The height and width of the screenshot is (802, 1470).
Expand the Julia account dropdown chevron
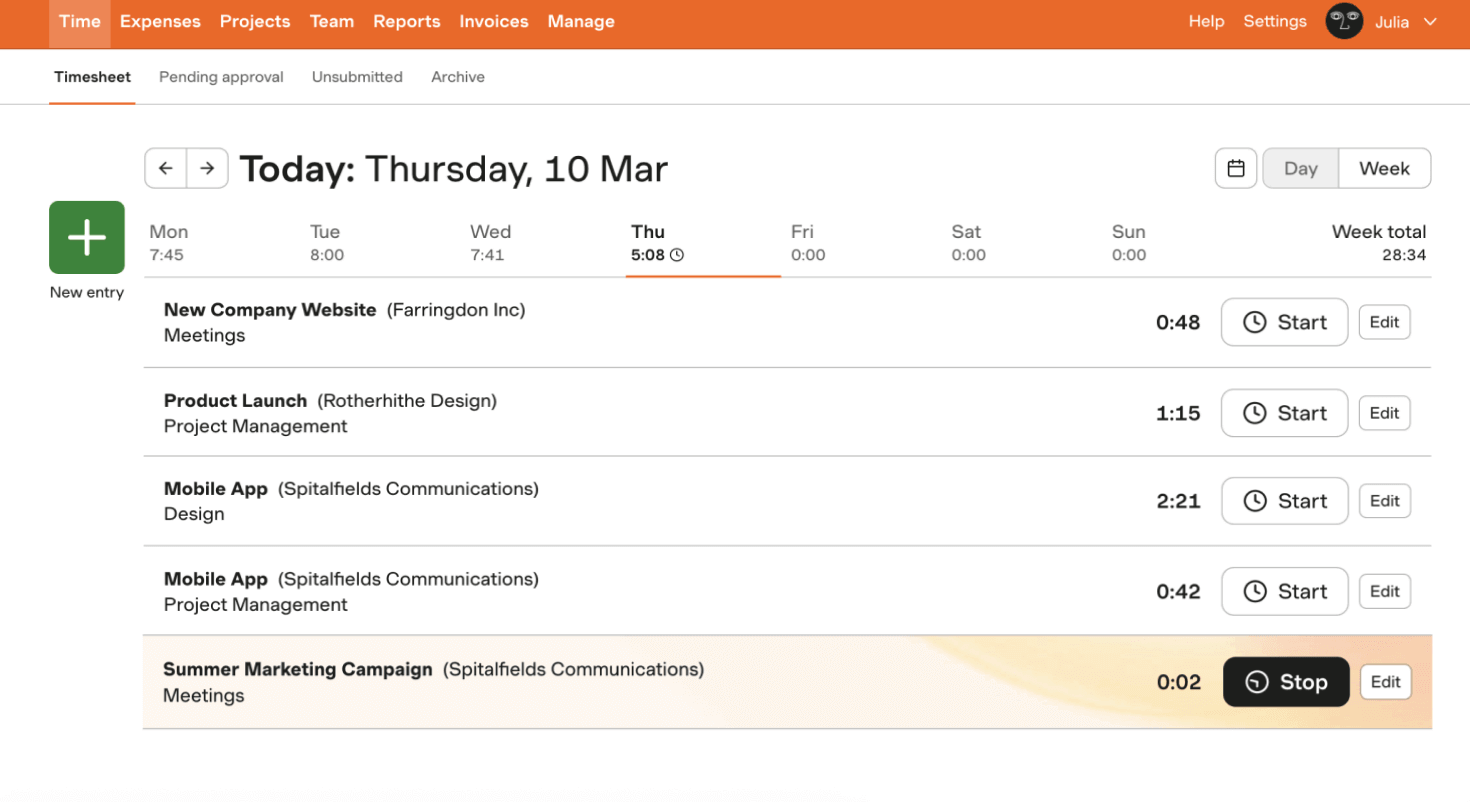(x=1430, y=21)
